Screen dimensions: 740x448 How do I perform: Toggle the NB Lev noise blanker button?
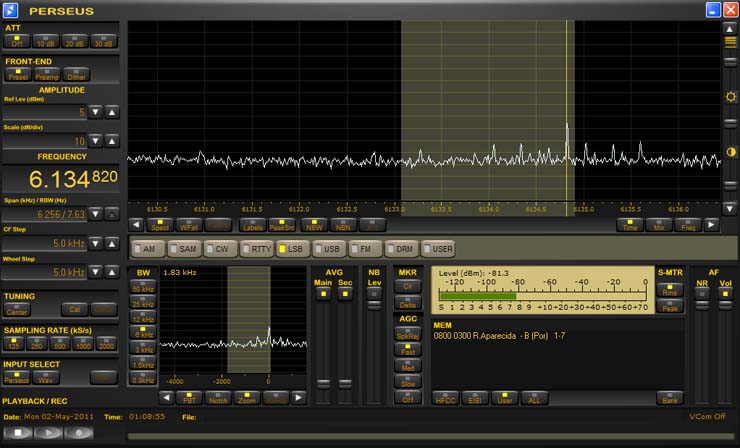[x=374, y=294]
